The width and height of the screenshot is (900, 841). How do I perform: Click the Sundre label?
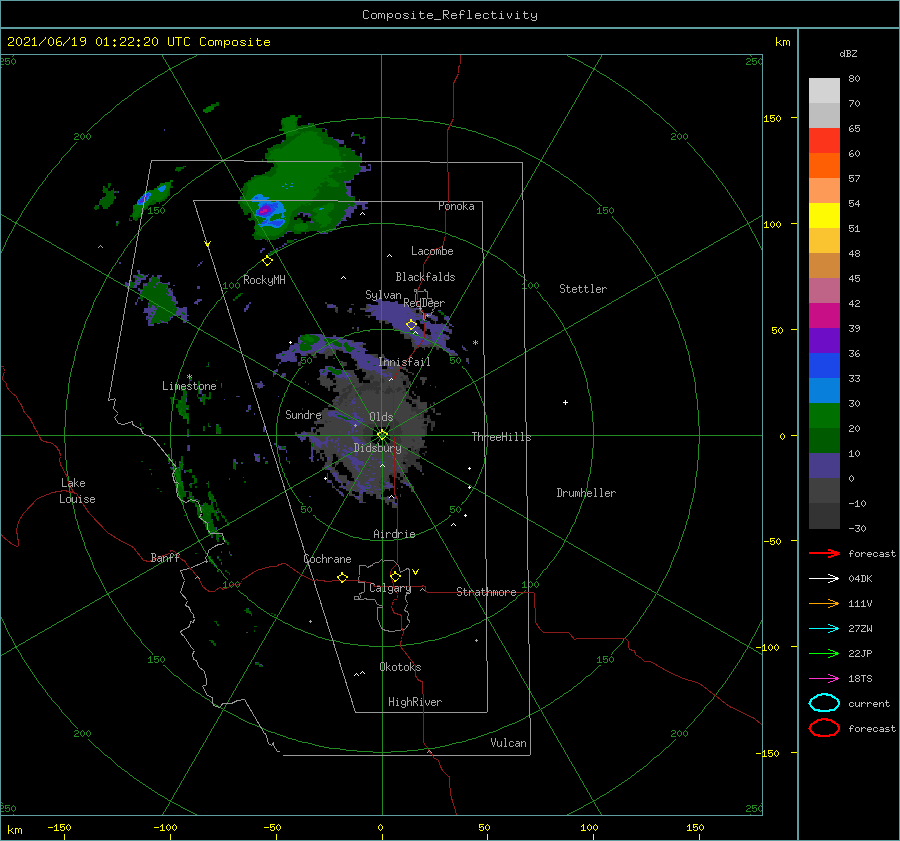coord(304,414)
